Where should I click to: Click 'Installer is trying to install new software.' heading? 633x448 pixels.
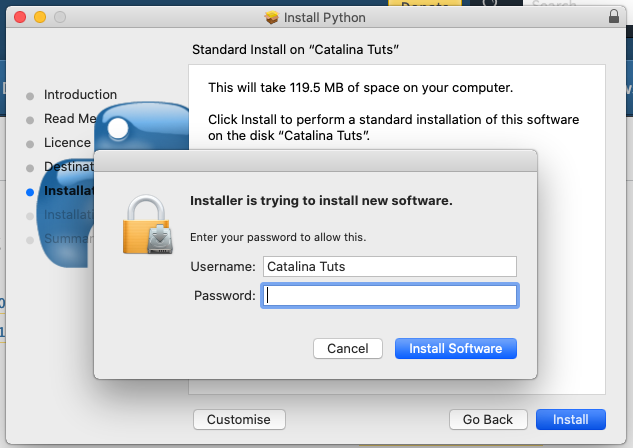coord(321,201)
